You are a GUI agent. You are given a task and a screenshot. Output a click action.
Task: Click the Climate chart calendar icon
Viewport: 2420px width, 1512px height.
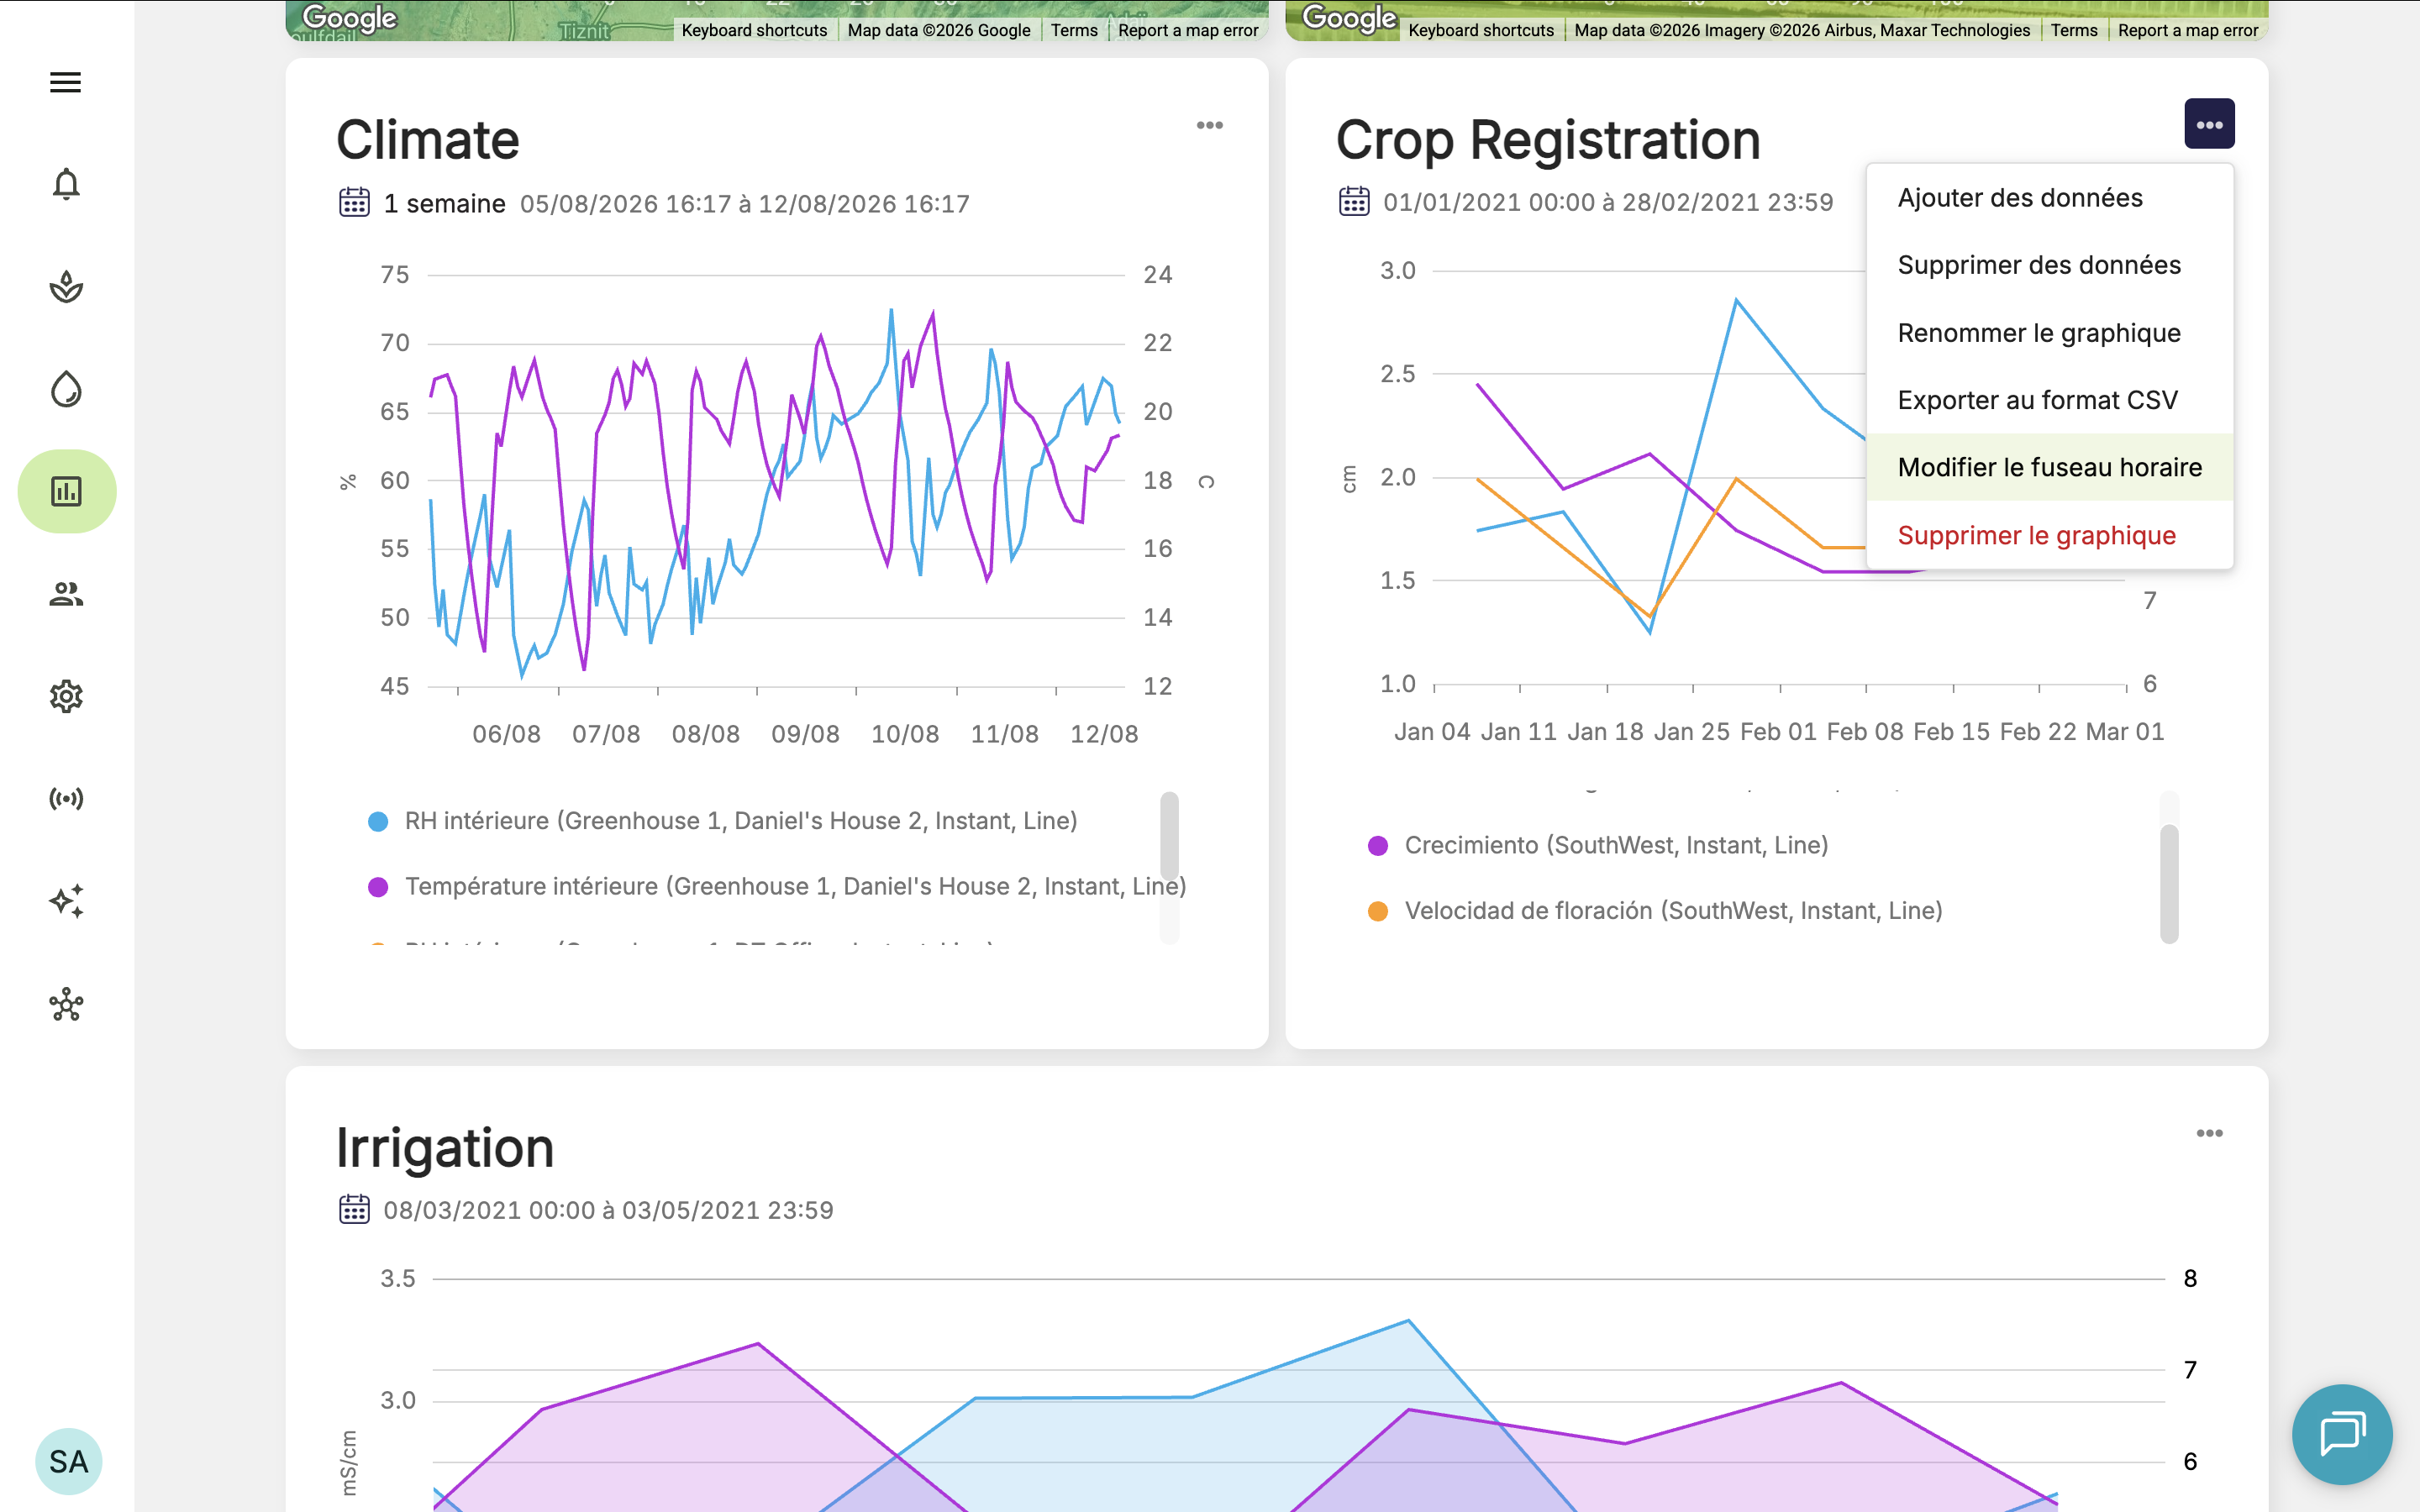tap(354, 203)
